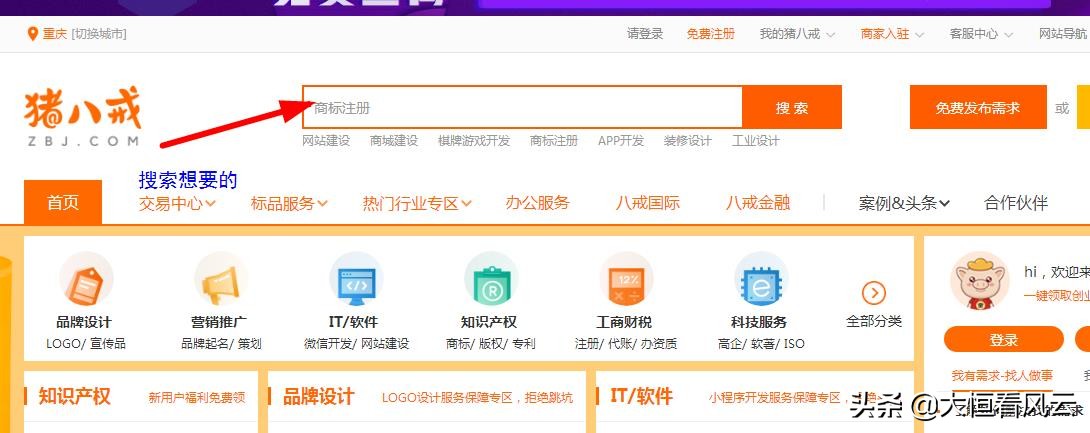Expand the 商家入驻 dropdown
The image size is (1090, 433).
click(x=892, y=33)
